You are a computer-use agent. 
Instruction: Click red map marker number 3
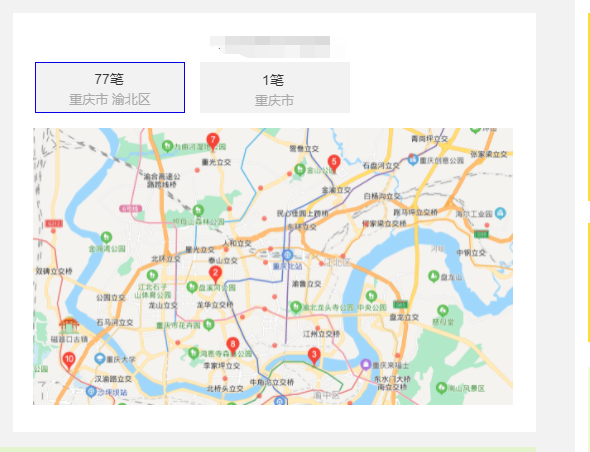point(314,356)
